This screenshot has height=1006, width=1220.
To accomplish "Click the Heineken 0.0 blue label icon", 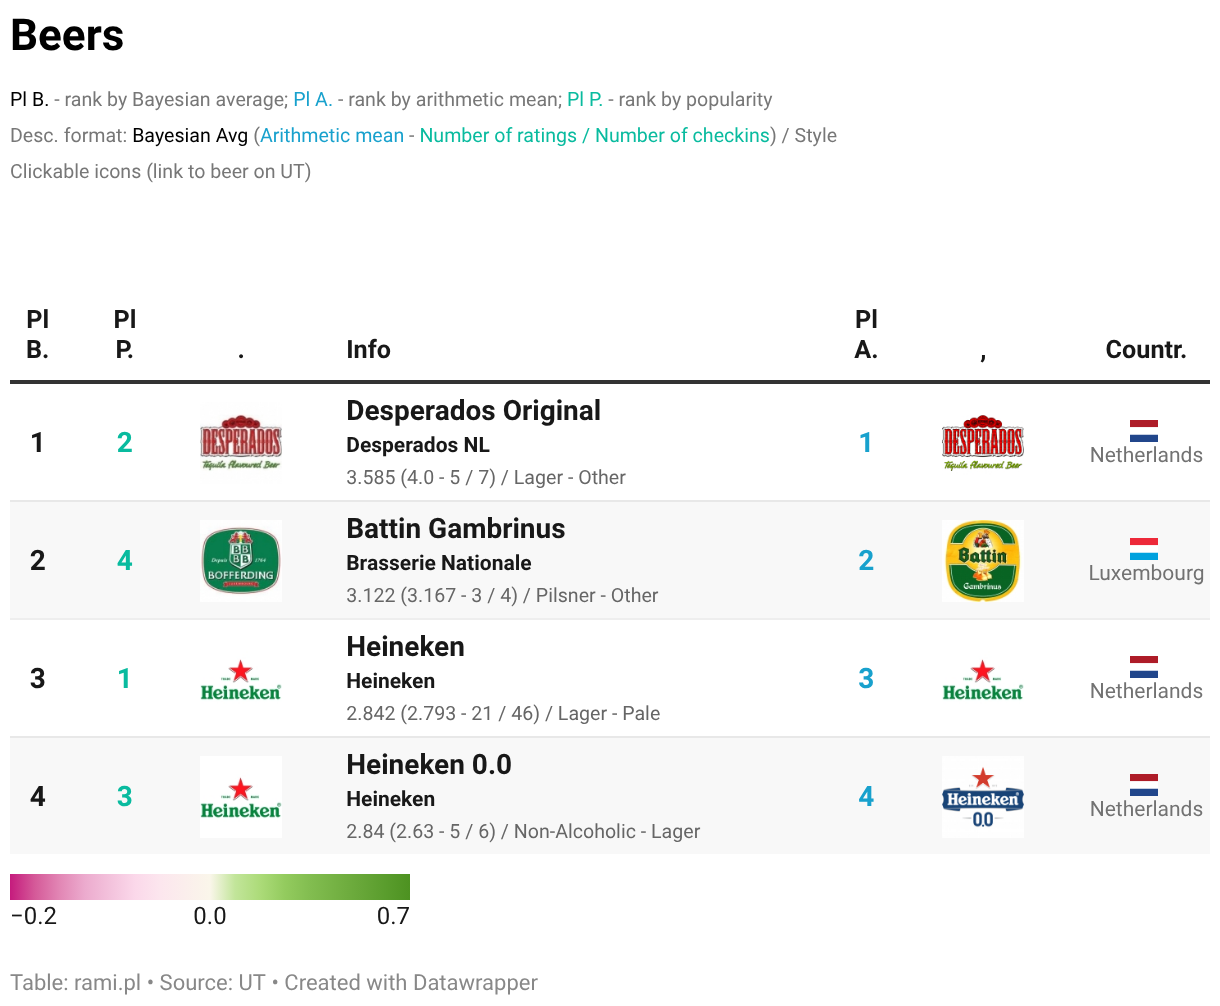I will tap(983, 796).
